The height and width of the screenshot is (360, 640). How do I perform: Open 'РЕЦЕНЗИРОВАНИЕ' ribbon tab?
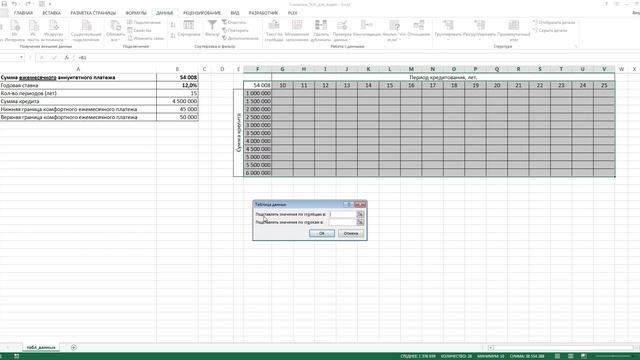click(x=202, y=13)
